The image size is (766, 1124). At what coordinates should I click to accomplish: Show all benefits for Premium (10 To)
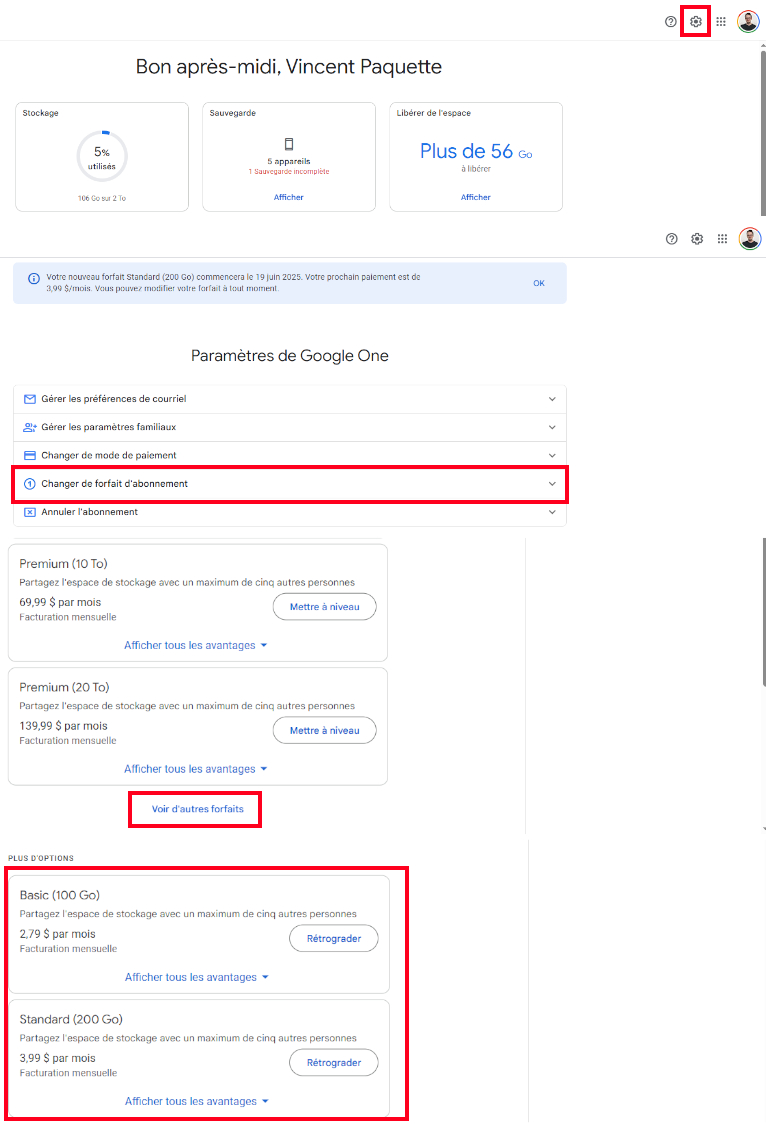(196, 645)
